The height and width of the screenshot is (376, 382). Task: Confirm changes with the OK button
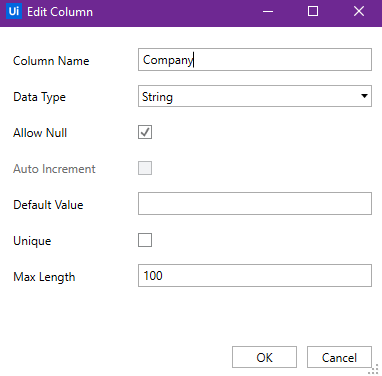264,357
